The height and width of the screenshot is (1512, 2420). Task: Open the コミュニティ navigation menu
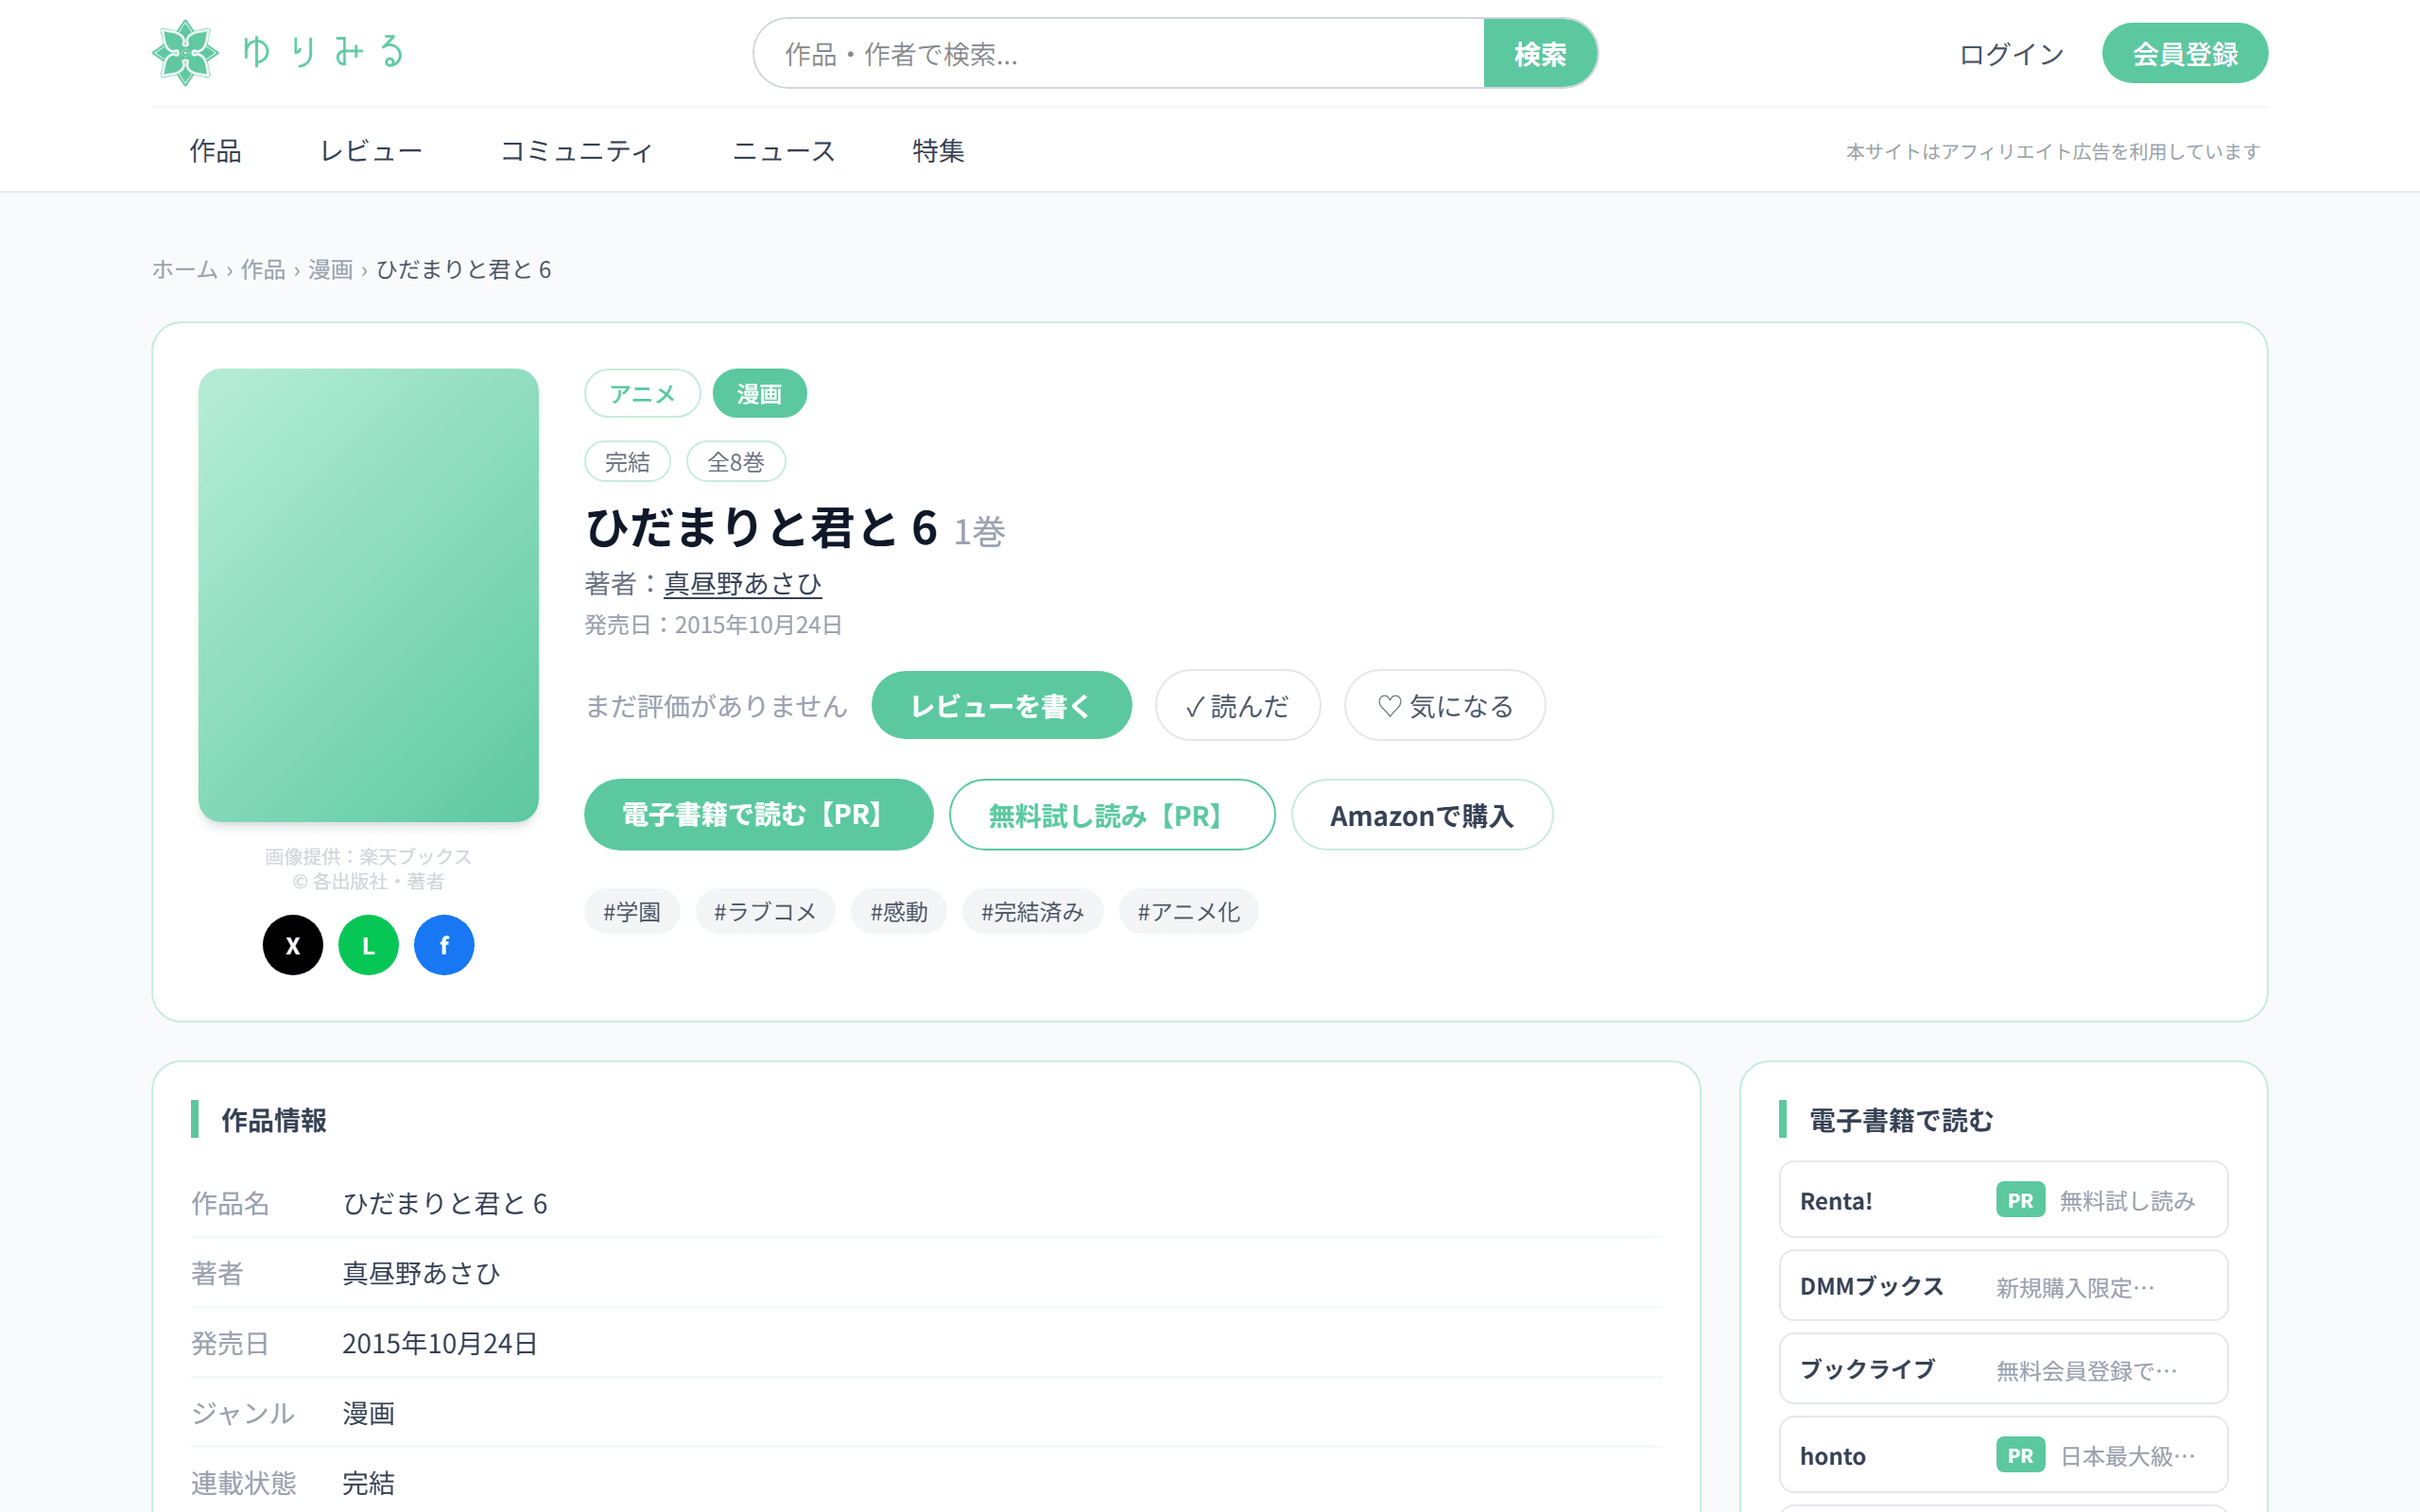tap(577, 151)
